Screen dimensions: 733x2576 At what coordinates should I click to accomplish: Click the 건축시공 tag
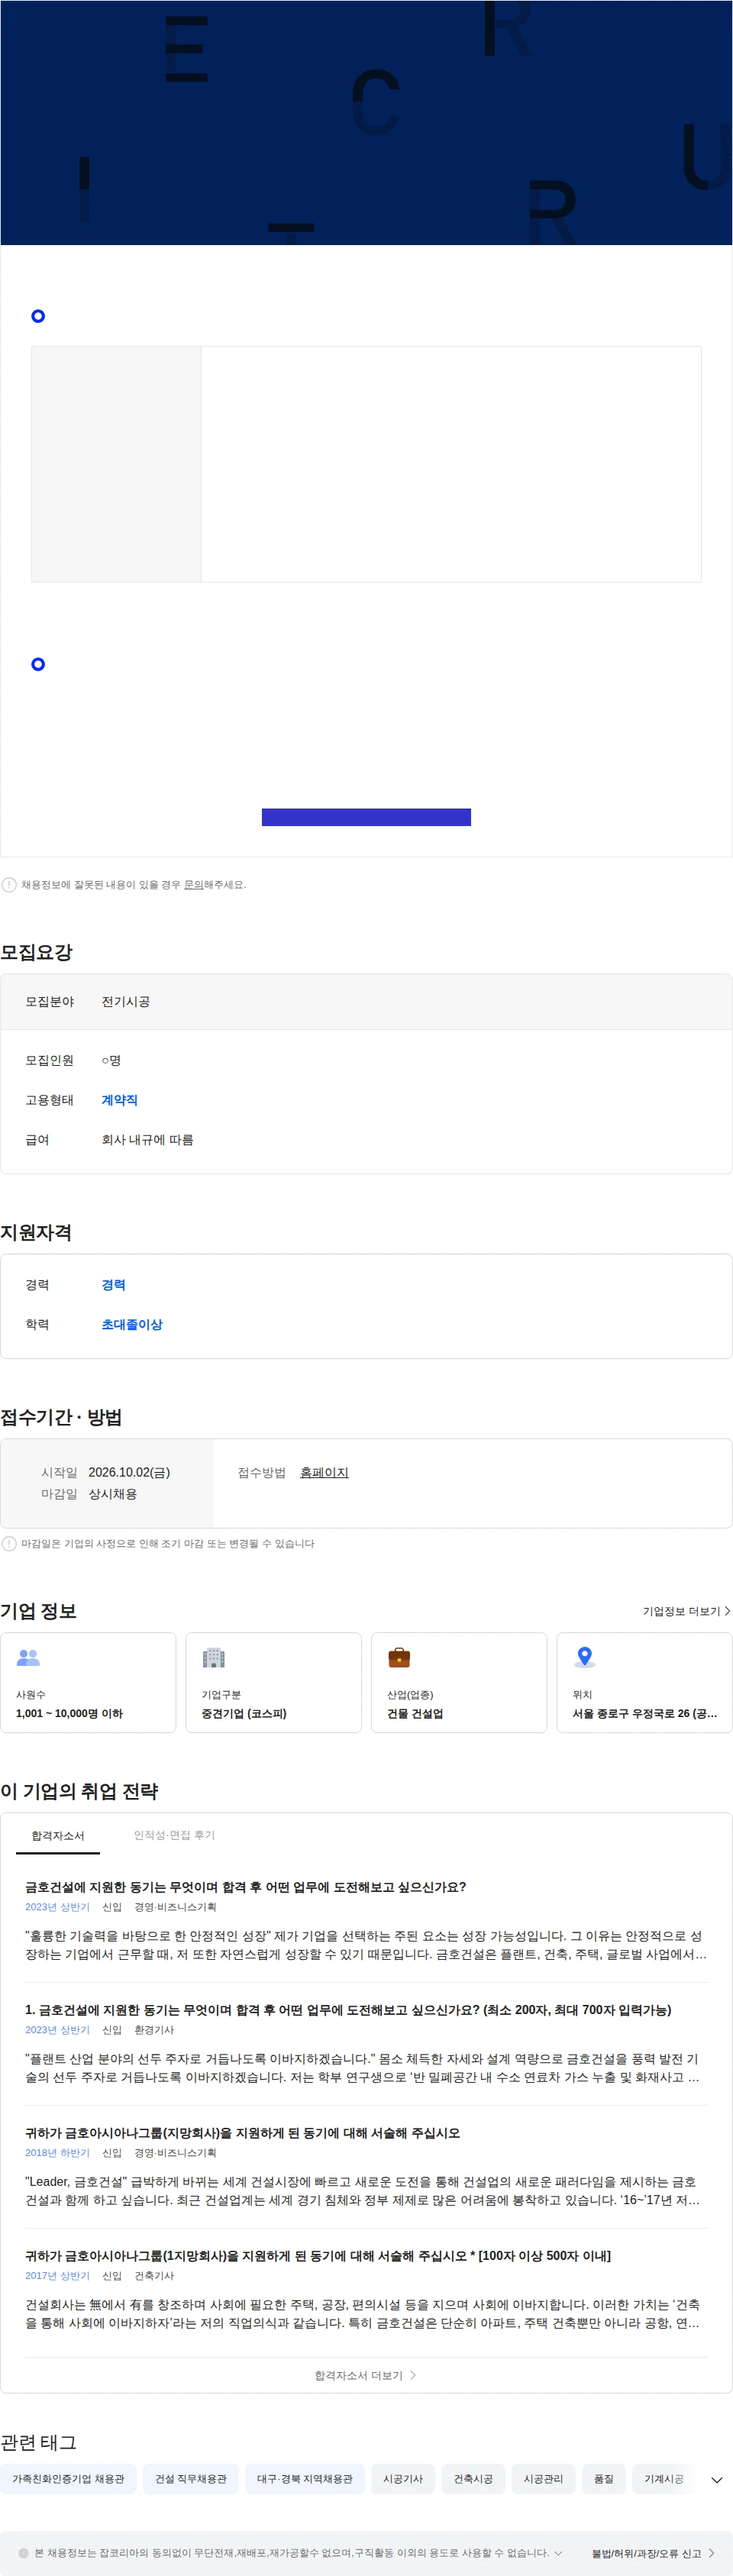(473, 2479)
